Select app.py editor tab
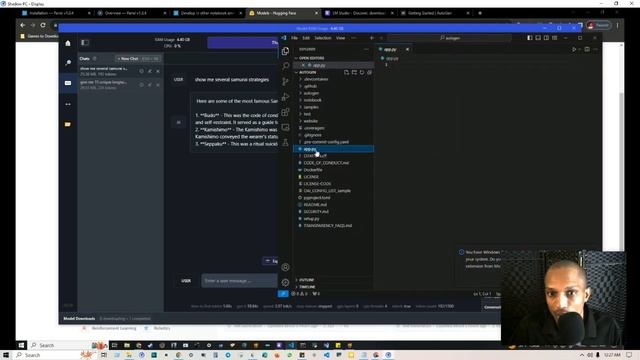Image resolution: width=640 pixels, height=360 pixels. coord(391,49)
